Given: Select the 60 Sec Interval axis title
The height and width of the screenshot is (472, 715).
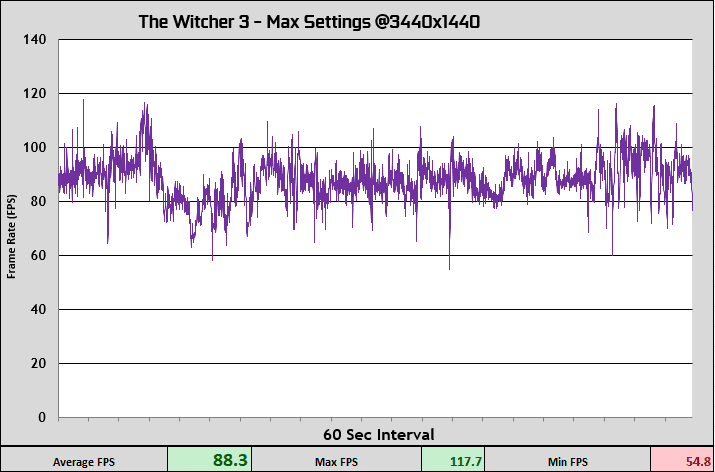Looking at the screenshot, I should pos(379,434).
